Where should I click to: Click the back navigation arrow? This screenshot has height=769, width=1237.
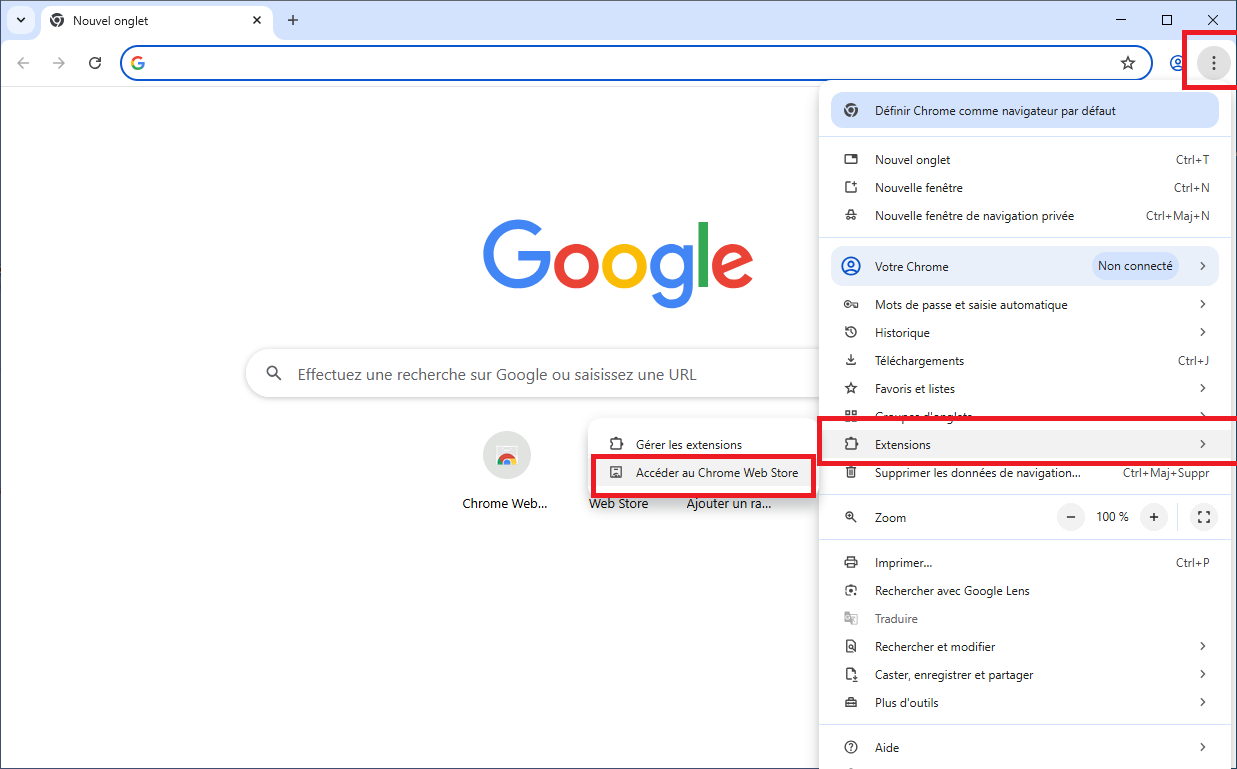(x=23, y=63)
